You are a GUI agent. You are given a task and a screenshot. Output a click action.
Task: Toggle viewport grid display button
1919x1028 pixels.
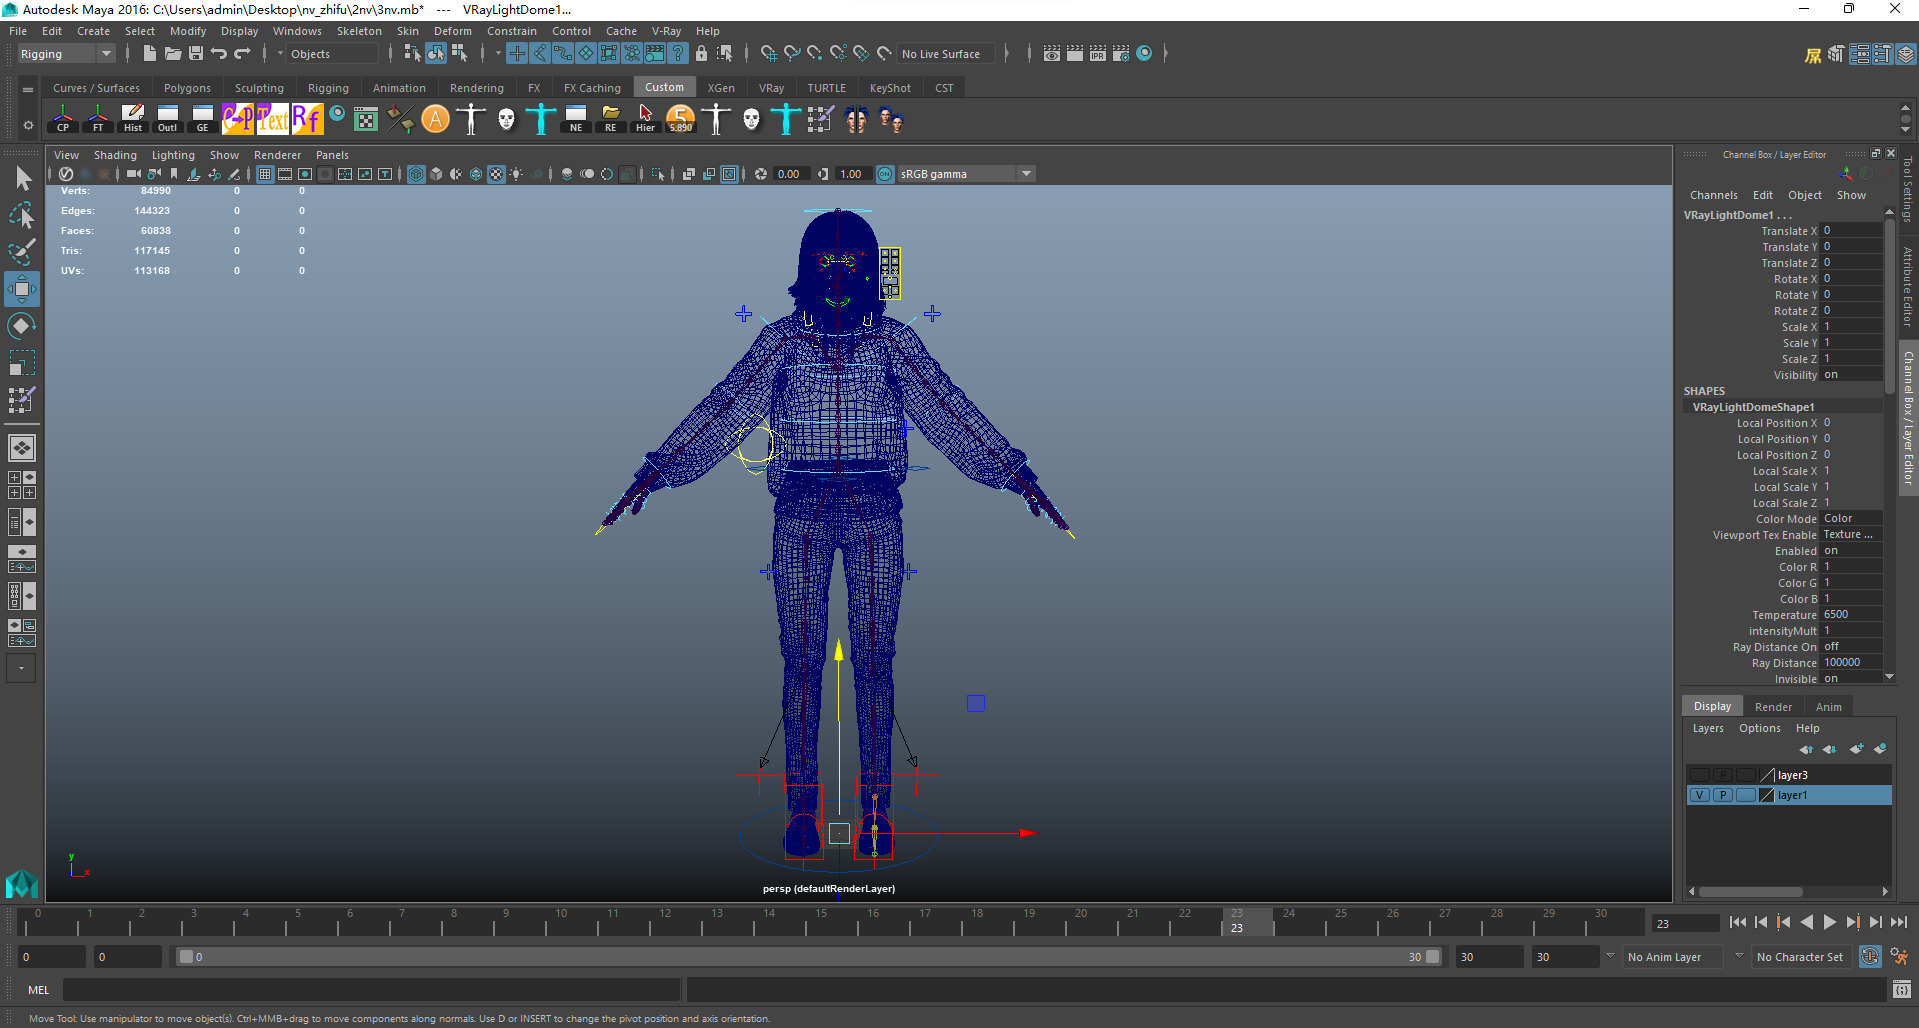pos(265,174)
